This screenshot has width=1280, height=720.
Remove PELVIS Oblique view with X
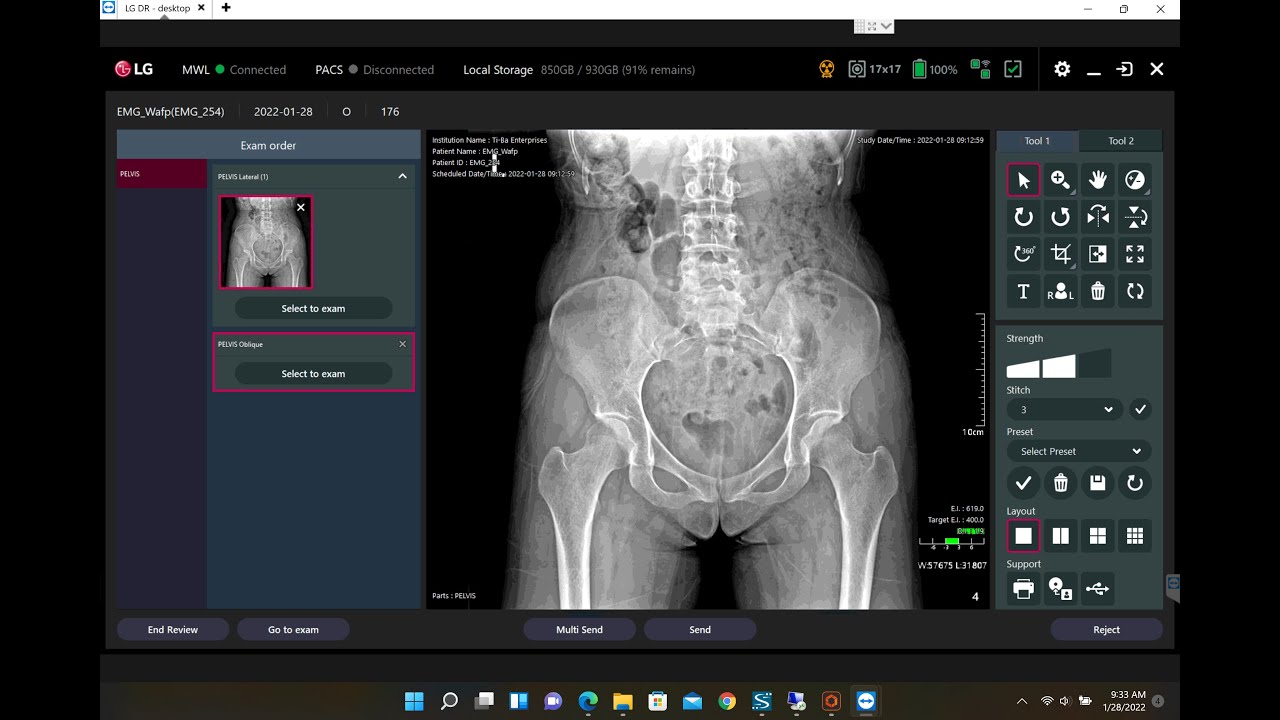[x=403, y=344]
